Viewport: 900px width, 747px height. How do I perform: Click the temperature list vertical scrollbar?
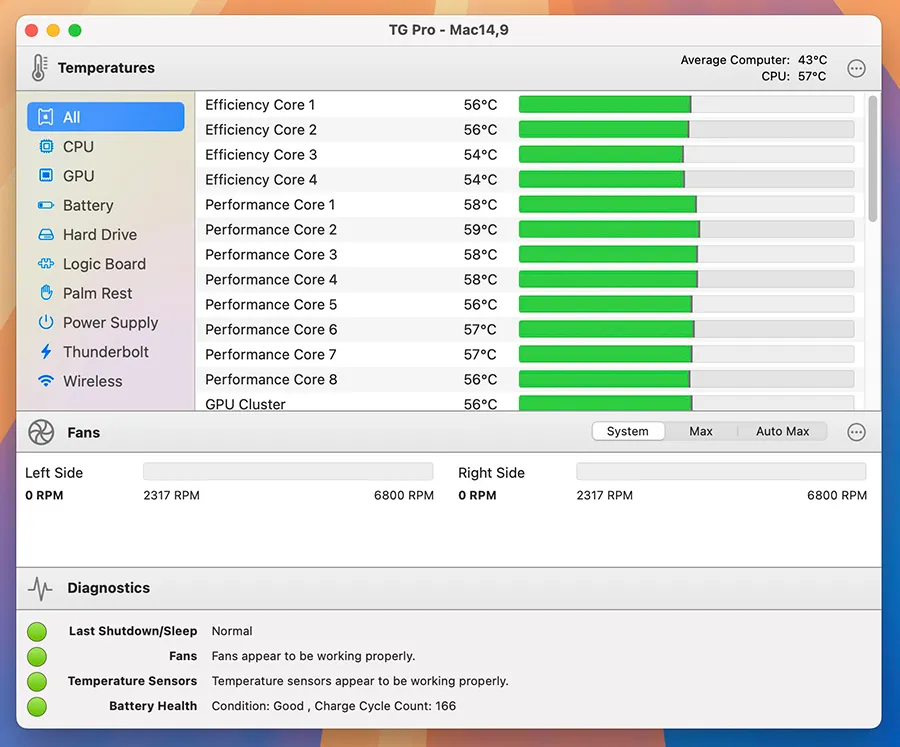(873, 160)
